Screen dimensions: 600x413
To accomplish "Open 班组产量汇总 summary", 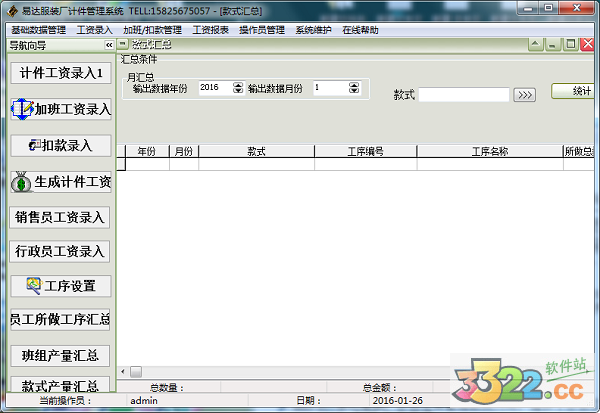I will point(60,356).
